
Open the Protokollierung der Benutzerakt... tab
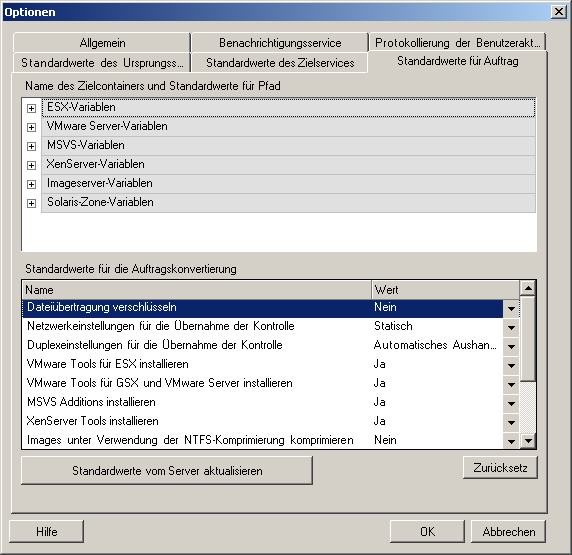[x=457, y=43]
